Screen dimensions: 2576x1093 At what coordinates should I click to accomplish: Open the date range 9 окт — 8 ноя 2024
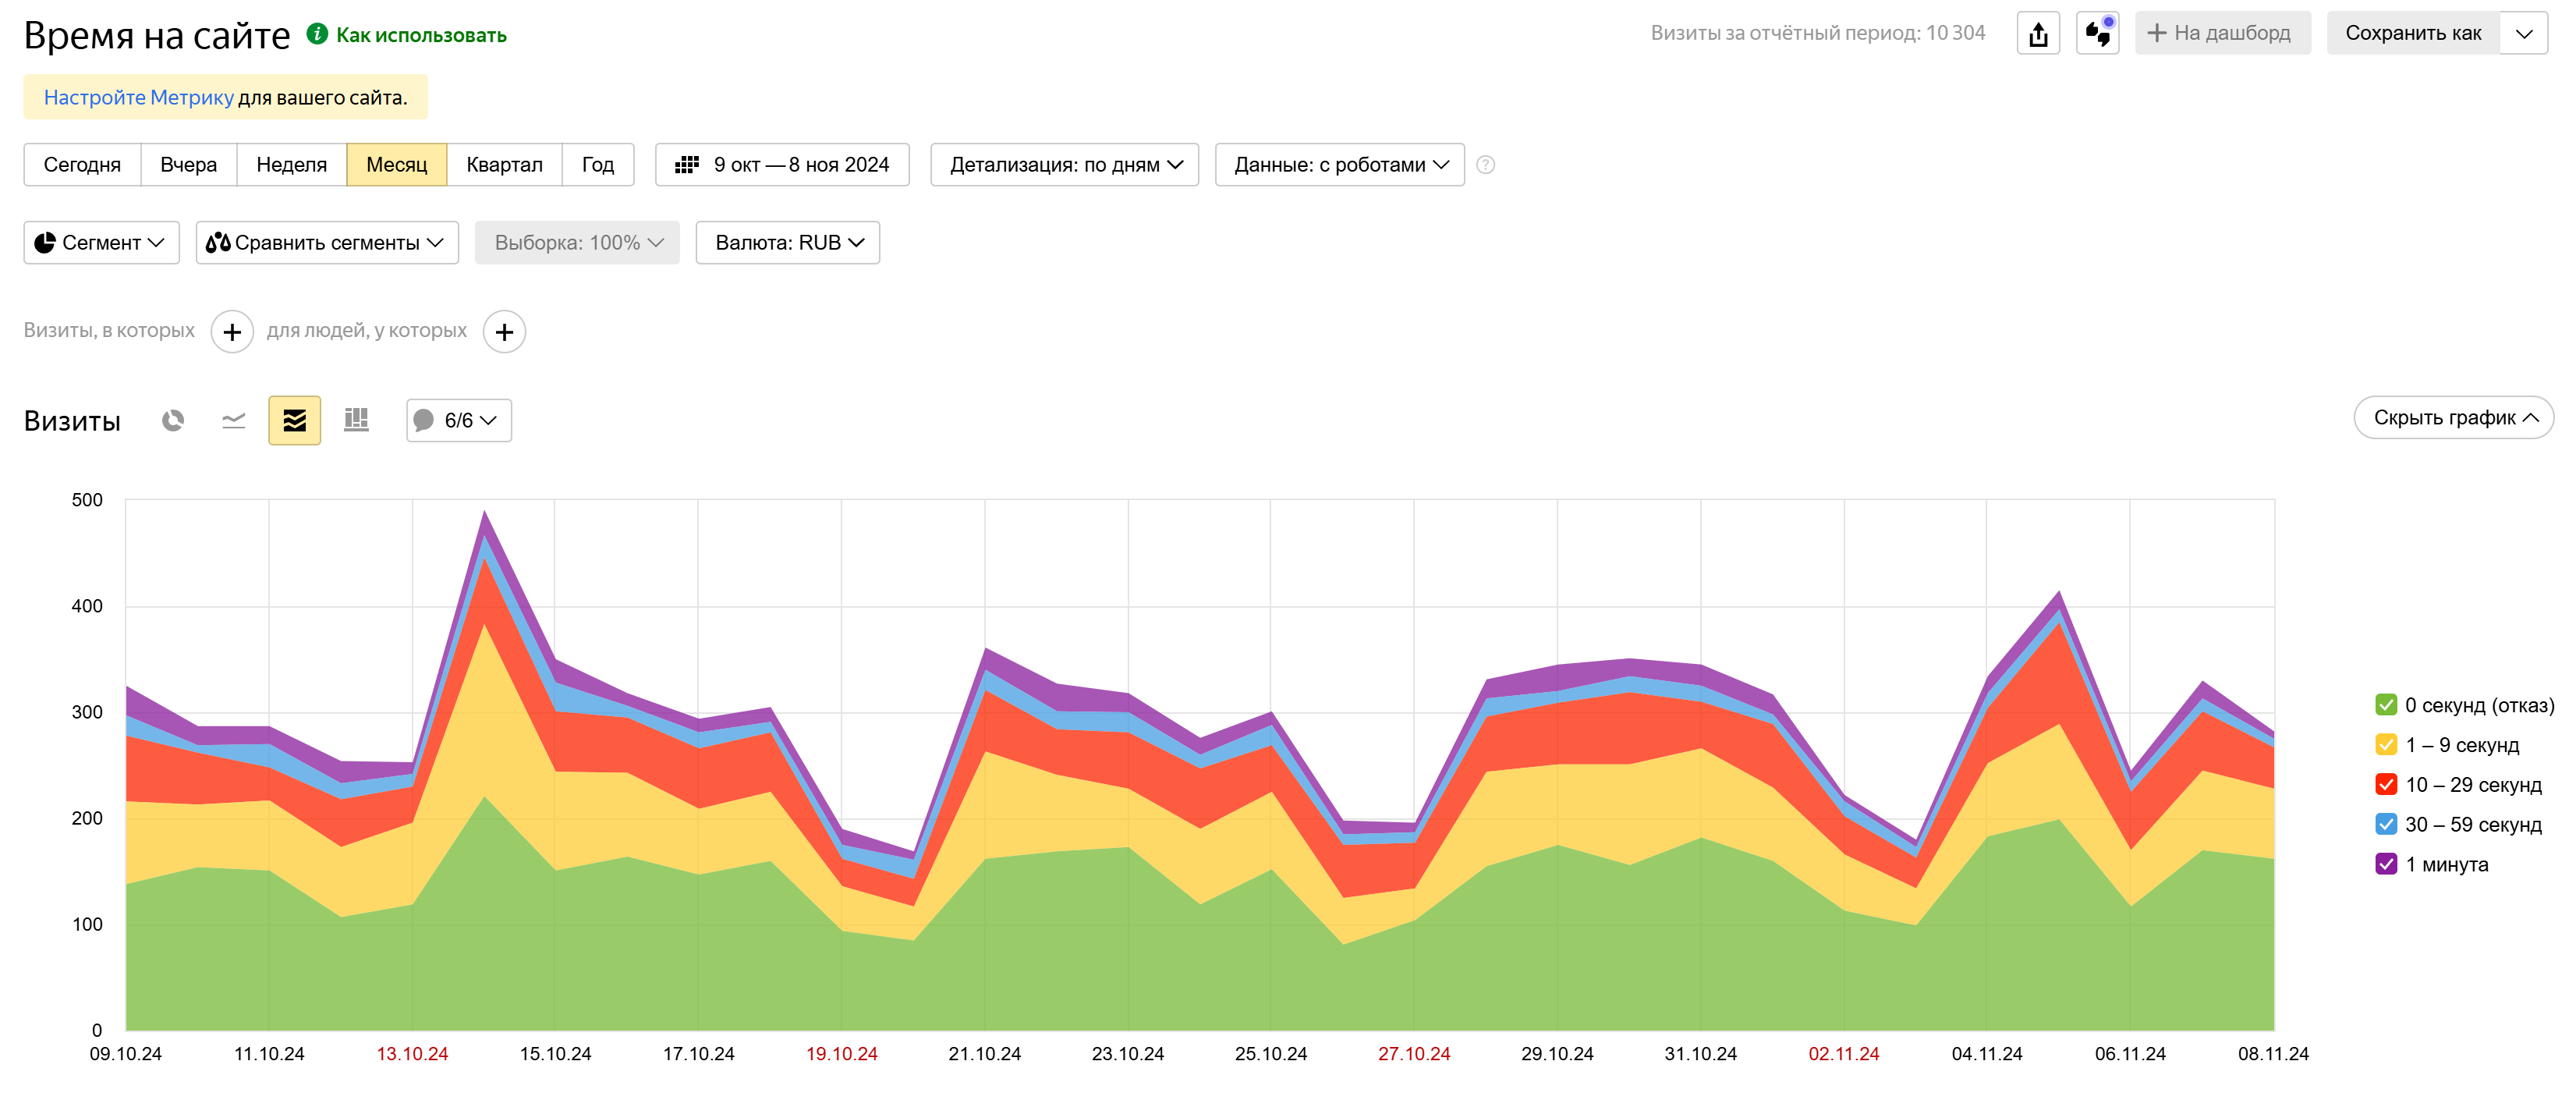pos(782,165)
